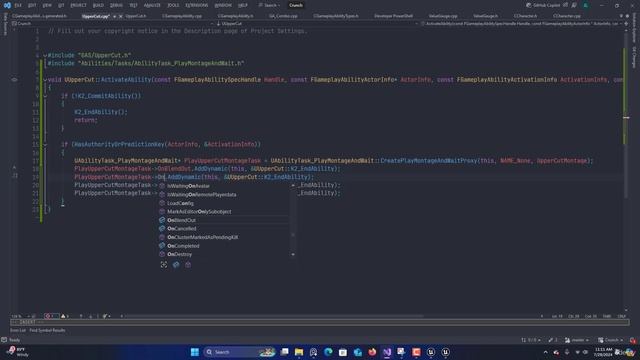Open the Debug menu

pyautogui.click(x=116, y=5)
